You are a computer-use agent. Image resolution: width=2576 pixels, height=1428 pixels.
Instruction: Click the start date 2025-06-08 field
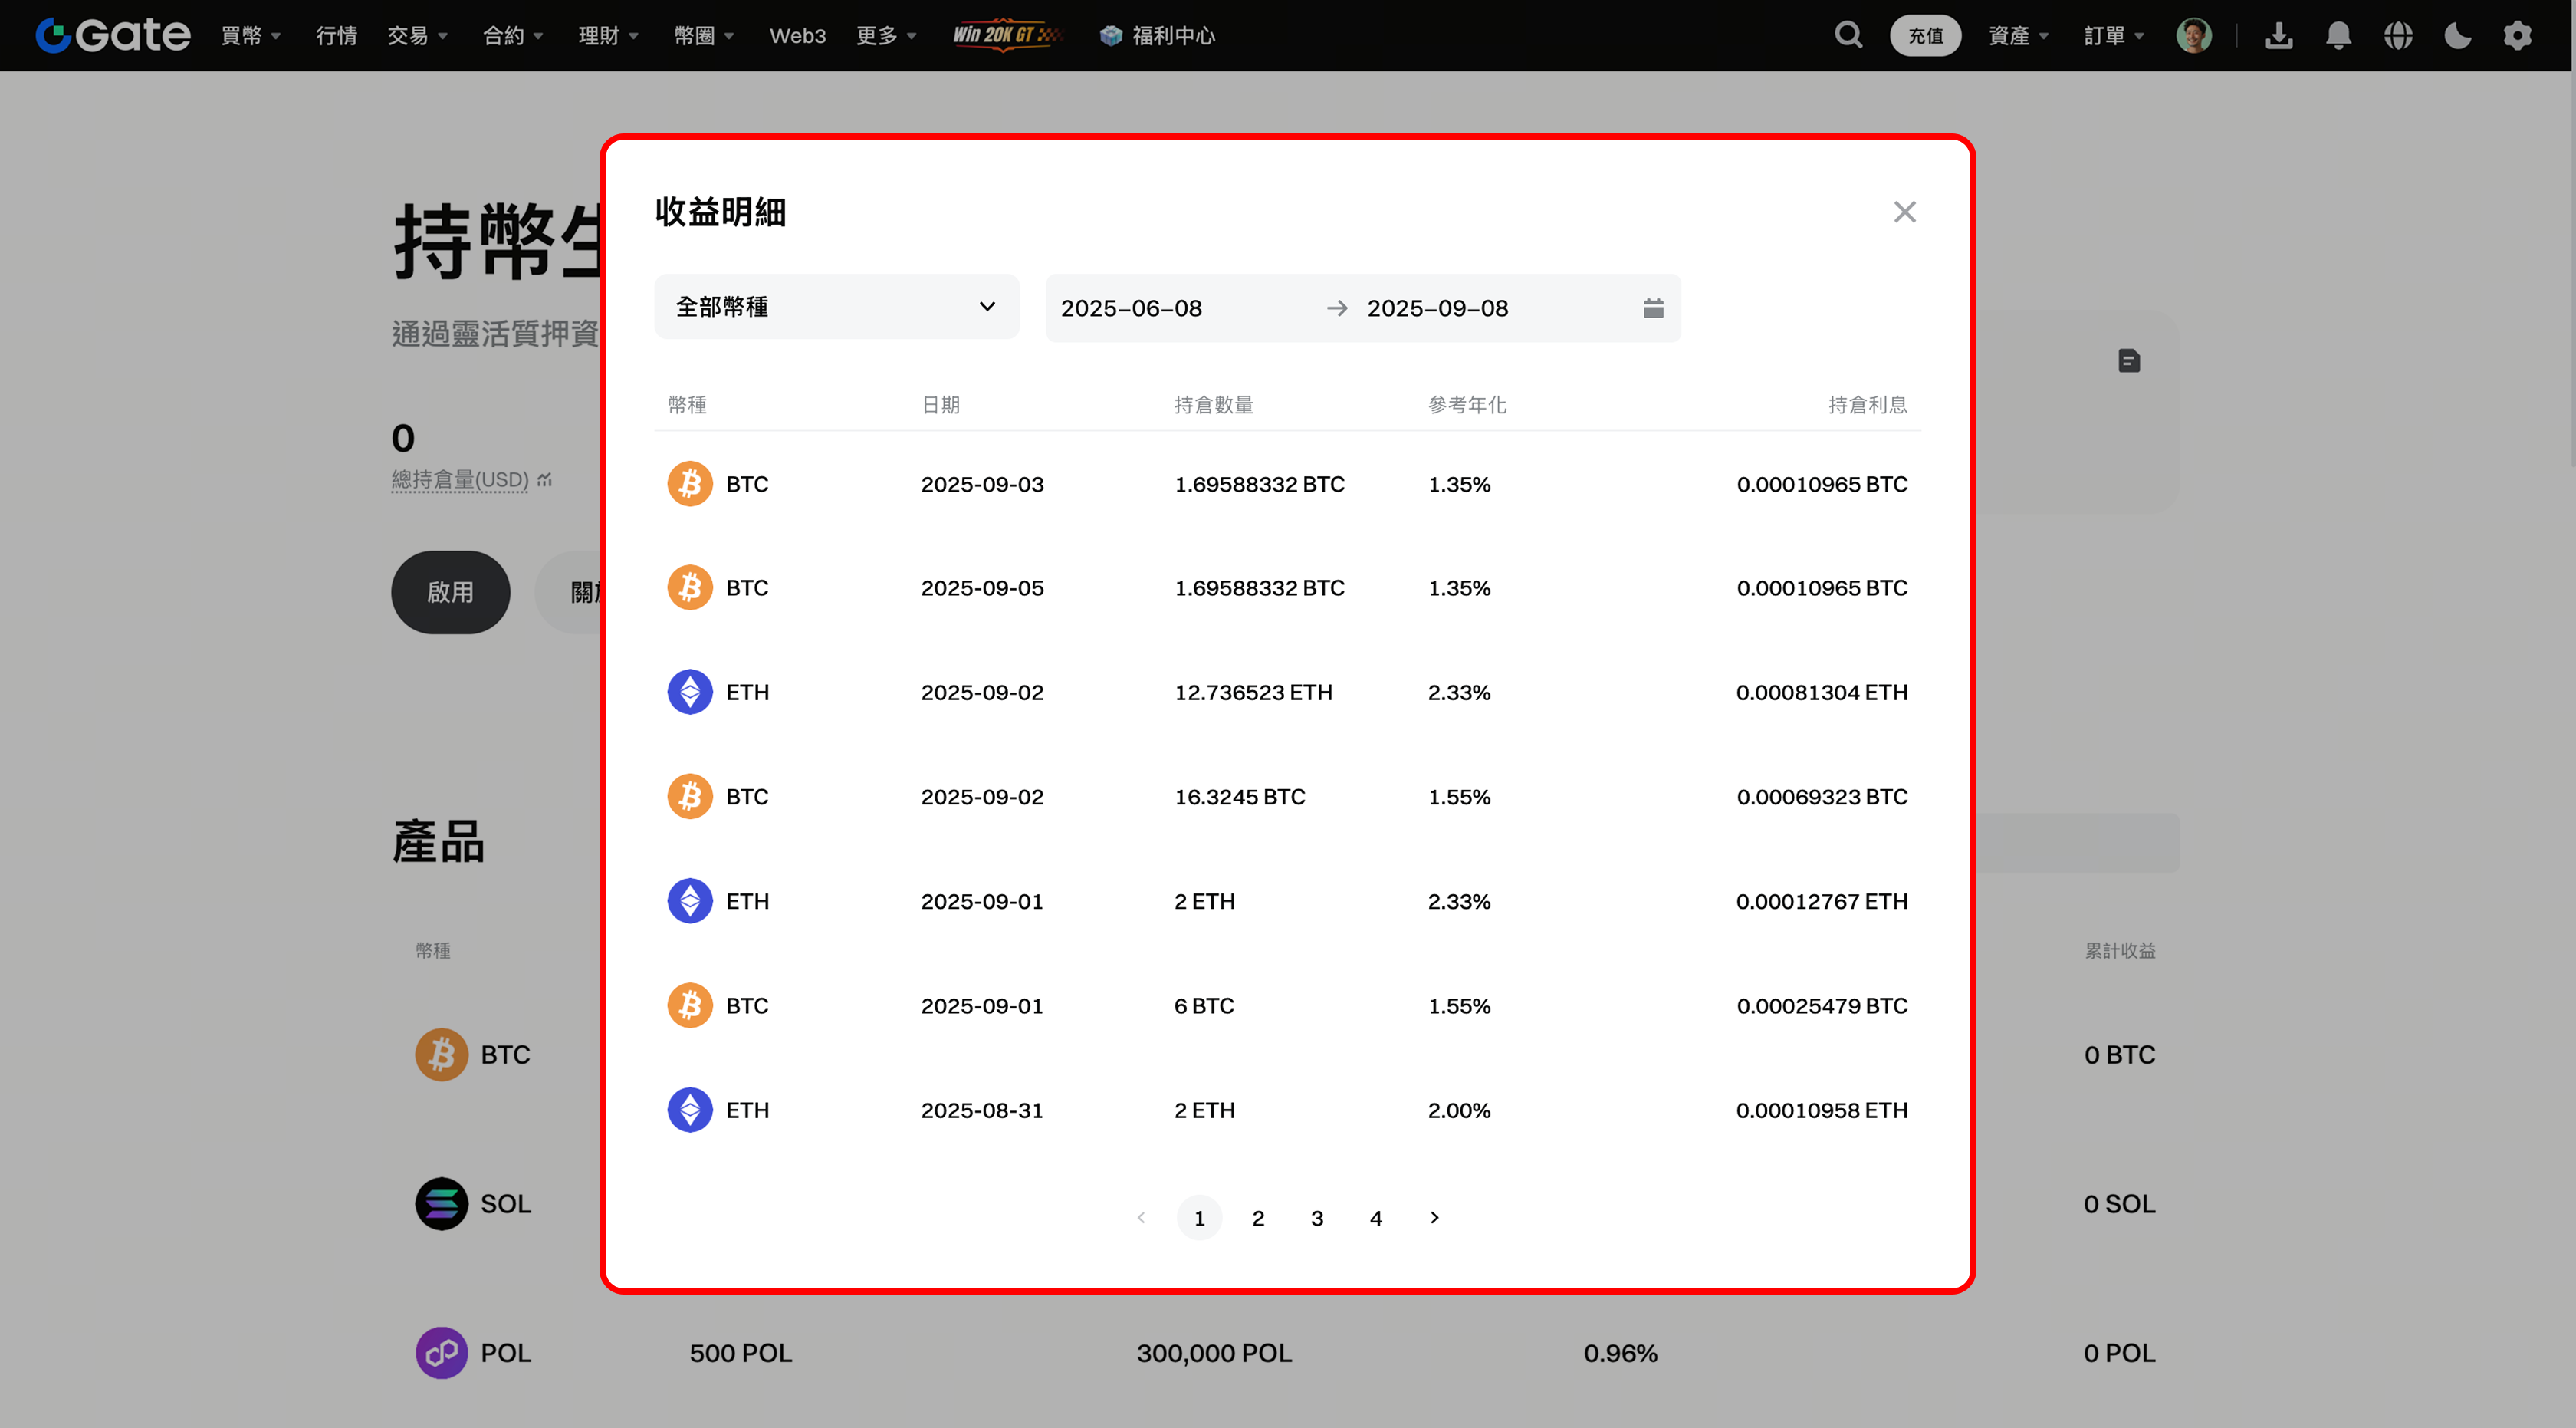coord(1131,308)
